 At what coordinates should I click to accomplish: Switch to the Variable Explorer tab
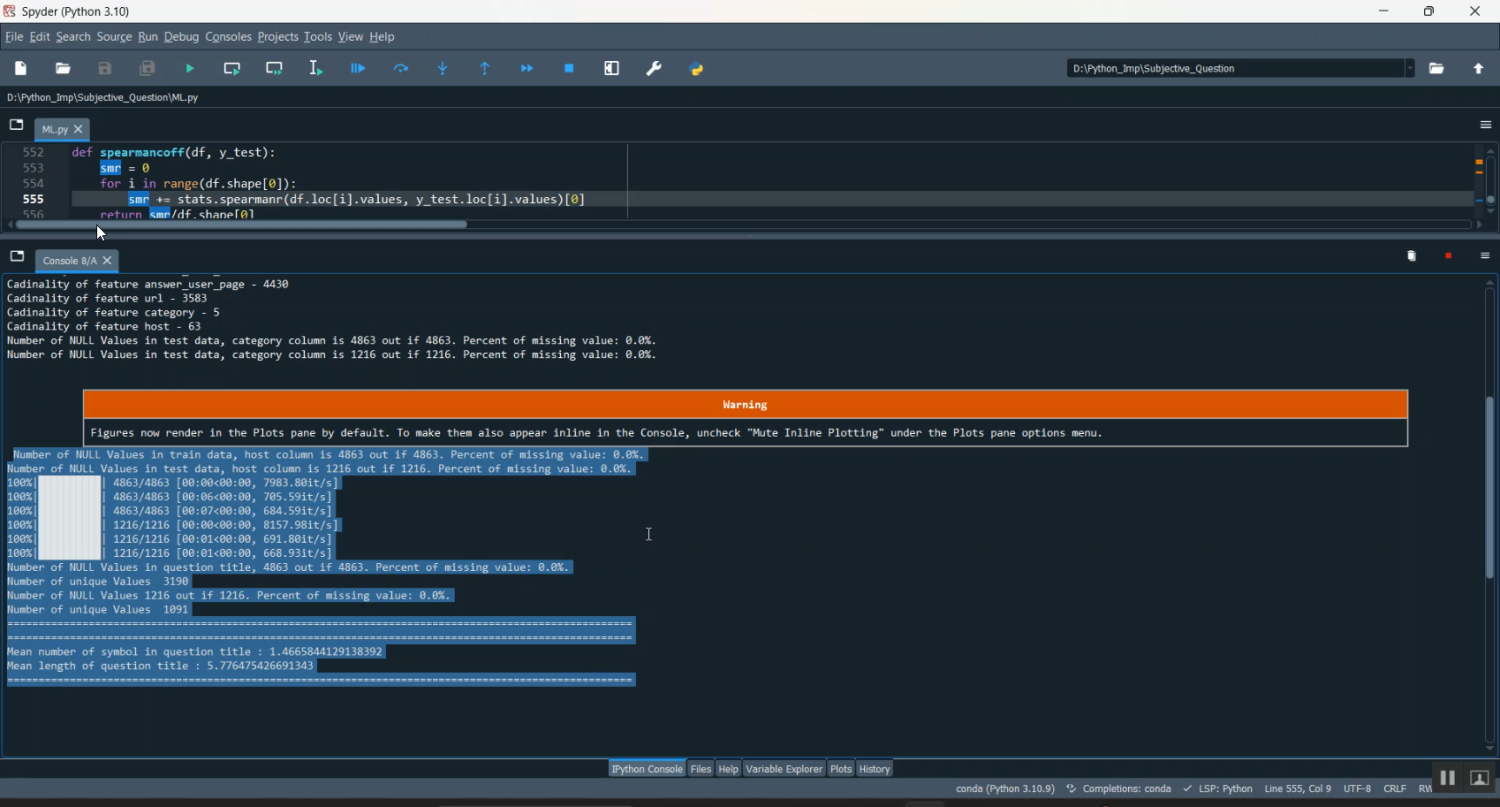pyautogui.click(x=784, y=769)
